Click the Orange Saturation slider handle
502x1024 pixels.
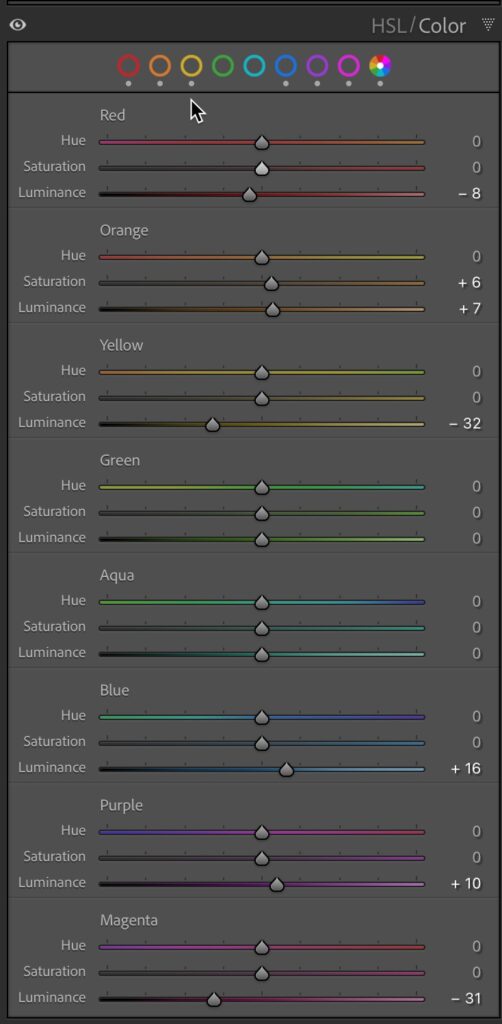tap(272, 283)
